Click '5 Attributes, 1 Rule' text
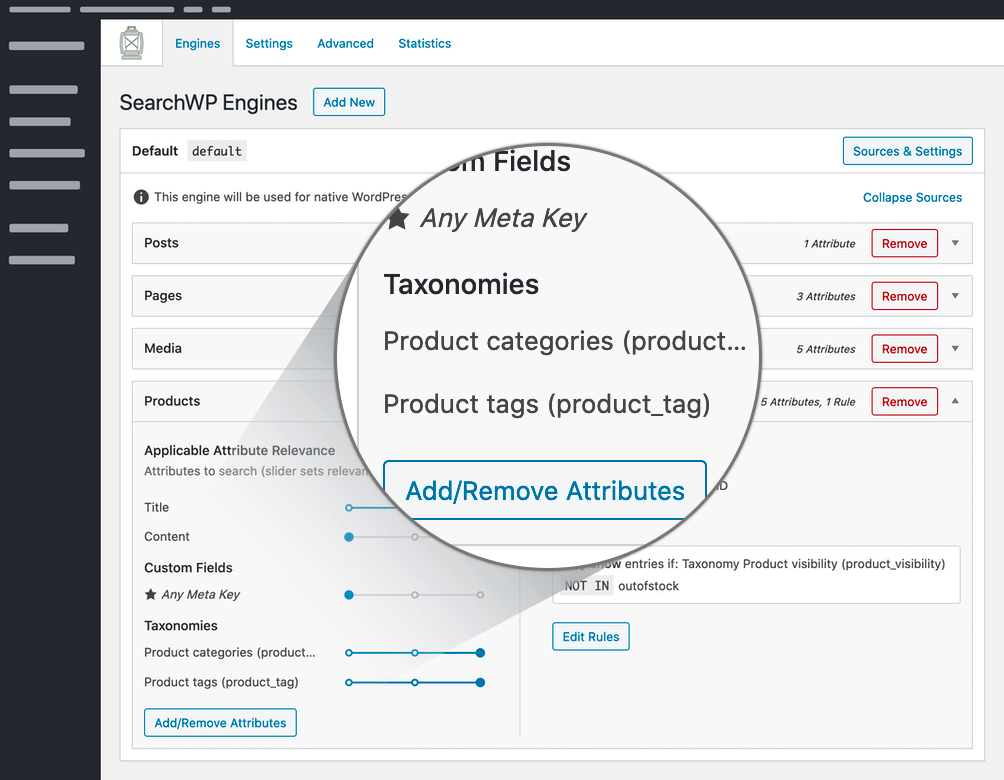This screenshot has width=1004, height=780. [807, 402]
